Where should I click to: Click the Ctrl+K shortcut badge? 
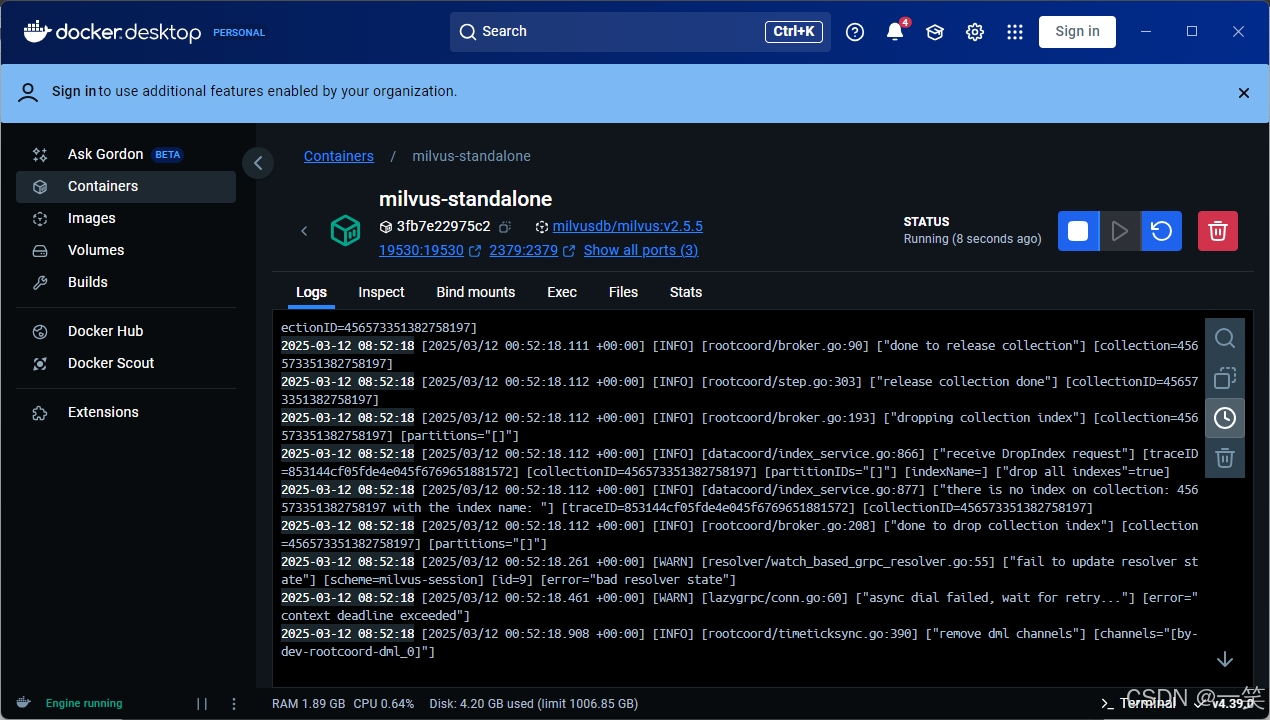point(794,32)
